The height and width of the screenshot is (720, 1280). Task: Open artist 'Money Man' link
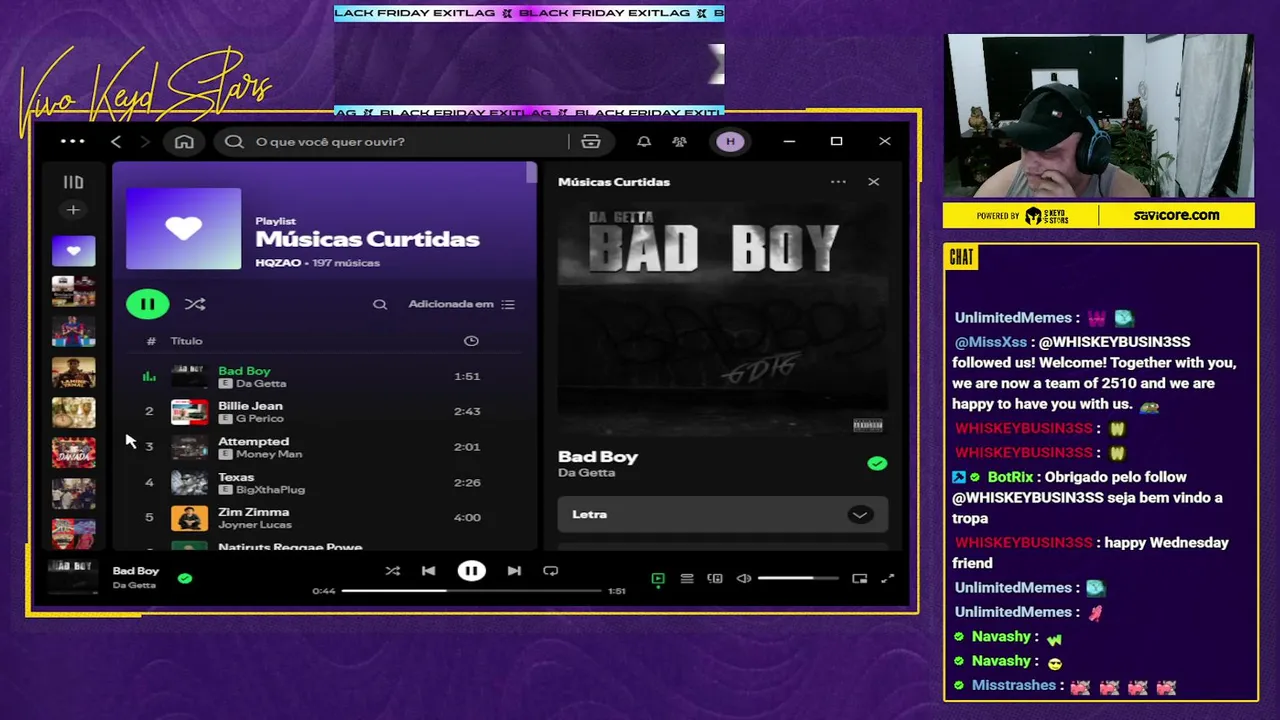(268, 454)
